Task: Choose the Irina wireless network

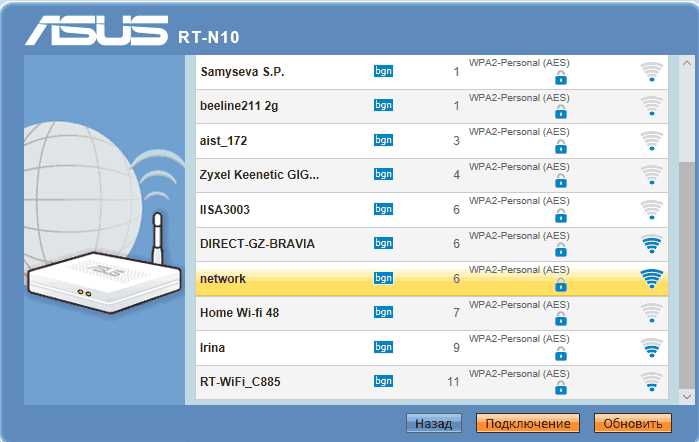Action: pyautogui.click(x=432, y=348)
